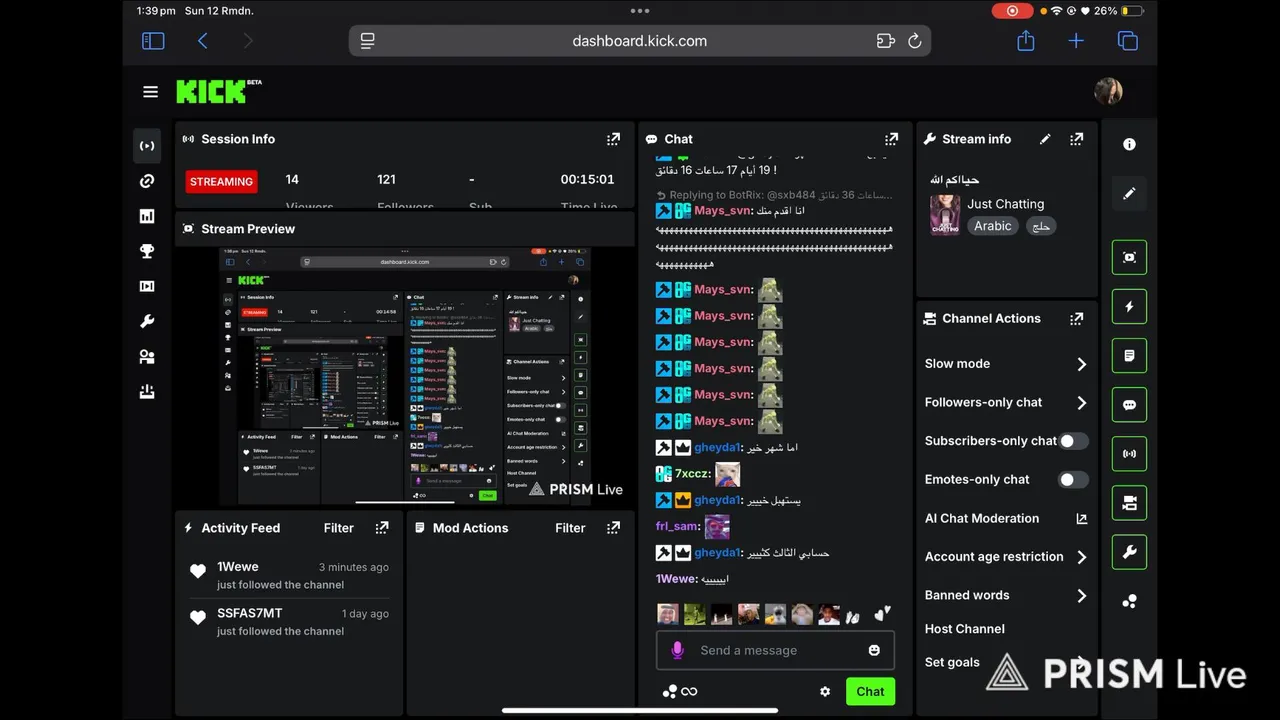This screenshot has width=1280, height=720.
Task: Toggle the wrench stream info widget in right rail
Action: click(1129, 552)
